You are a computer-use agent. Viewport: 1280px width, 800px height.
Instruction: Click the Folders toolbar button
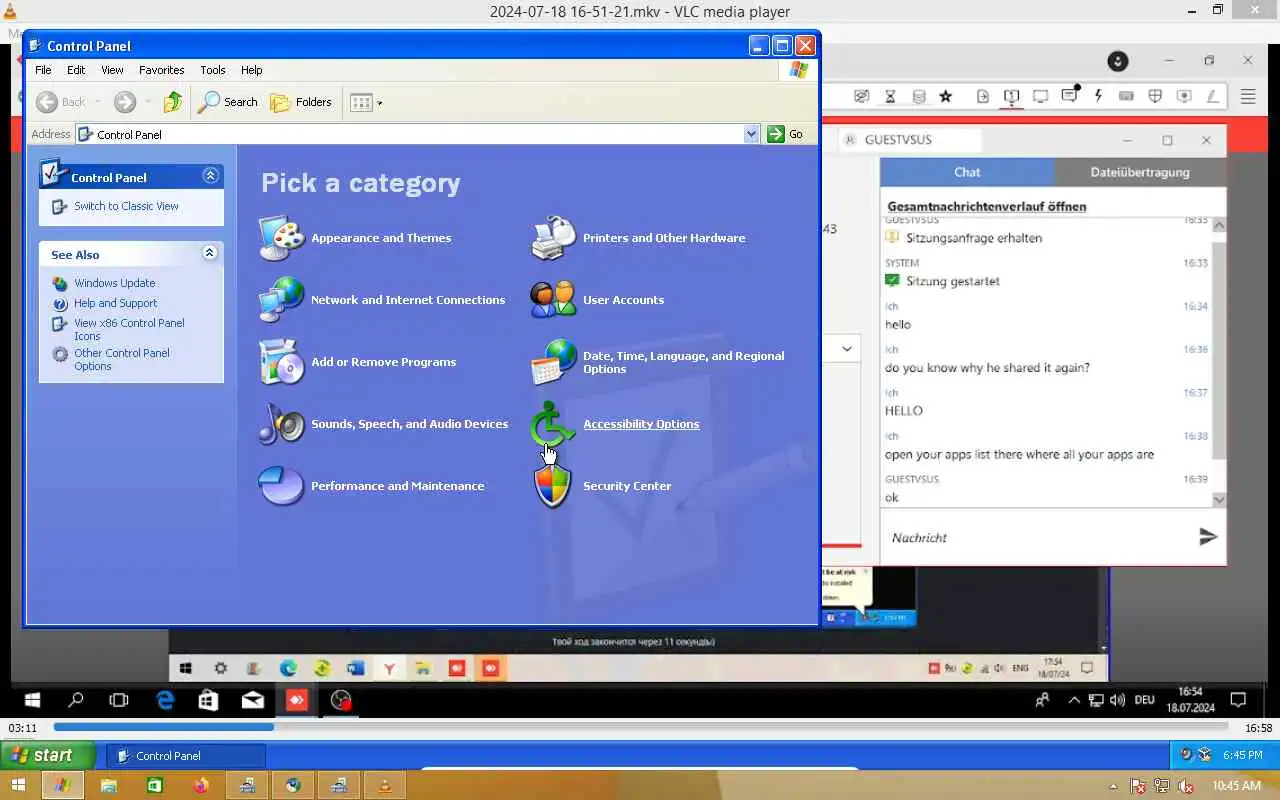click(x=301, y=102)
